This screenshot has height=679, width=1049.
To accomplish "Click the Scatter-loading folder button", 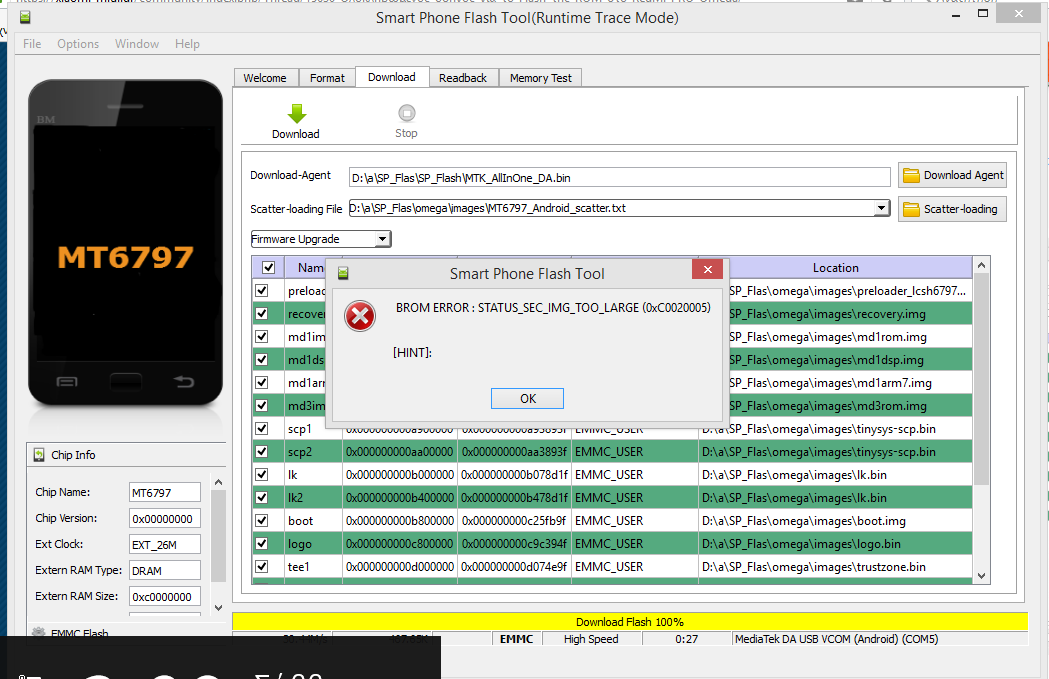I will pos(952,209).
